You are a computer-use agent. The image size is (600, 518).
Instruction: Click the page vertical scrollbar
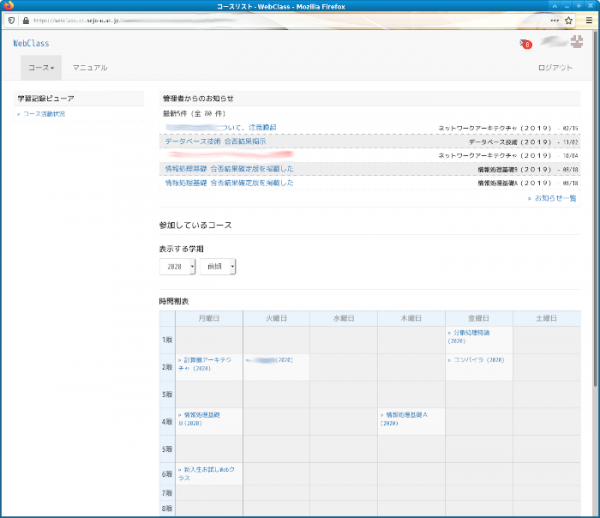click(596, 209)
